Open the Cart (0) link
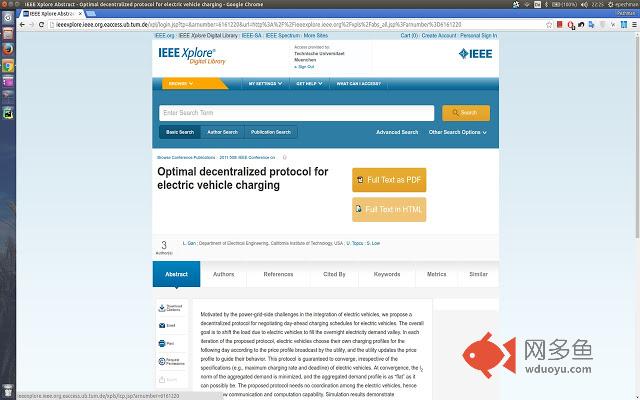 409,36
